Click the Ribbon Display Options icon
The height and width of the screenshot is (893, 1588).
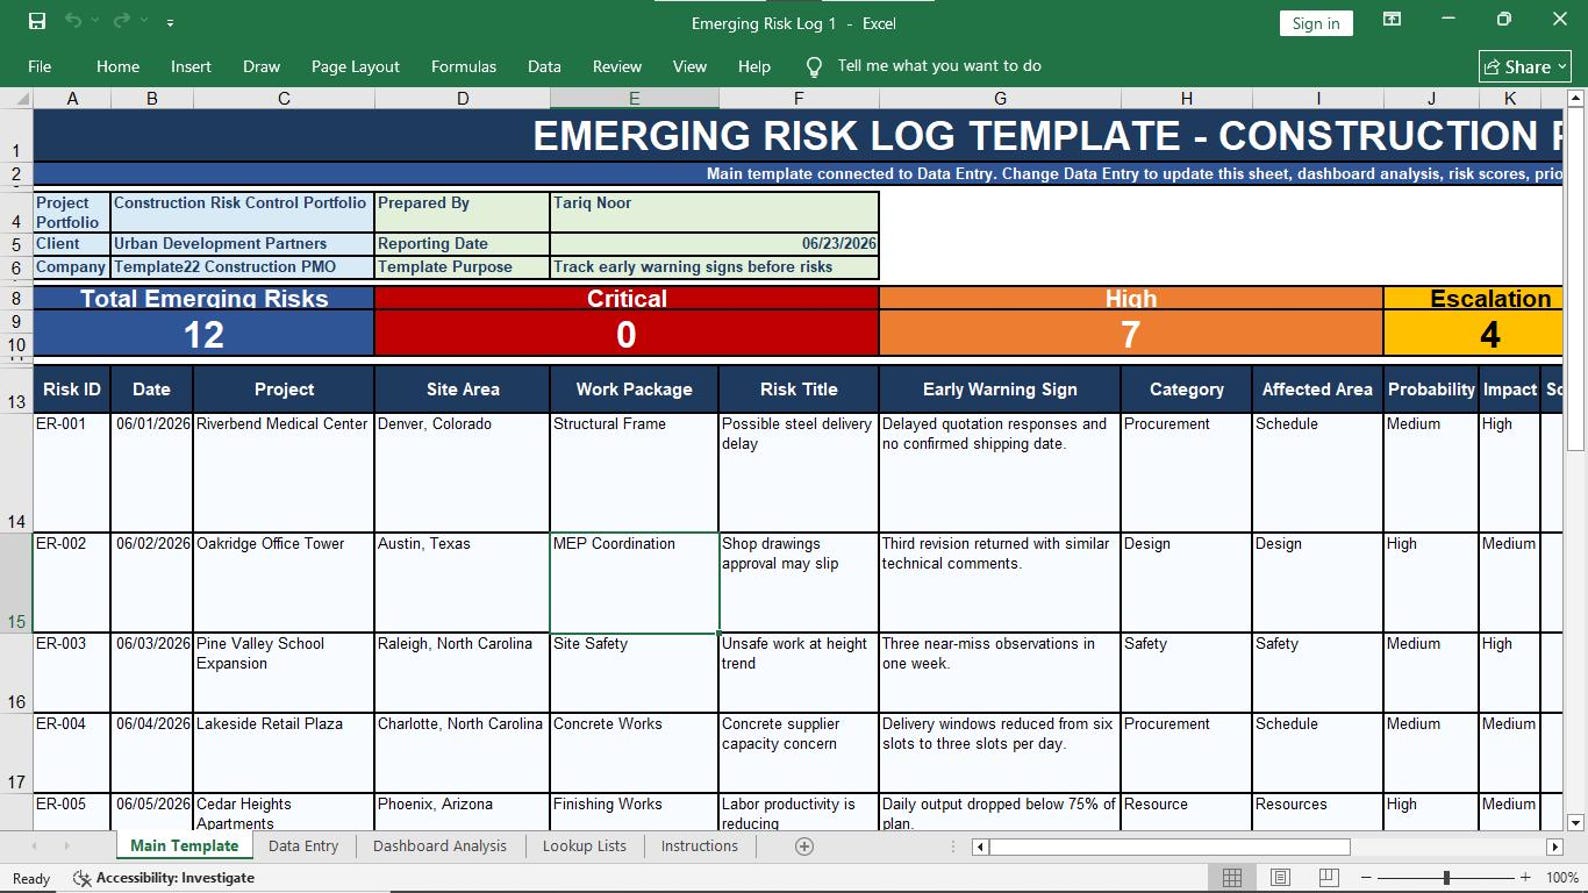pos(1392,19)
